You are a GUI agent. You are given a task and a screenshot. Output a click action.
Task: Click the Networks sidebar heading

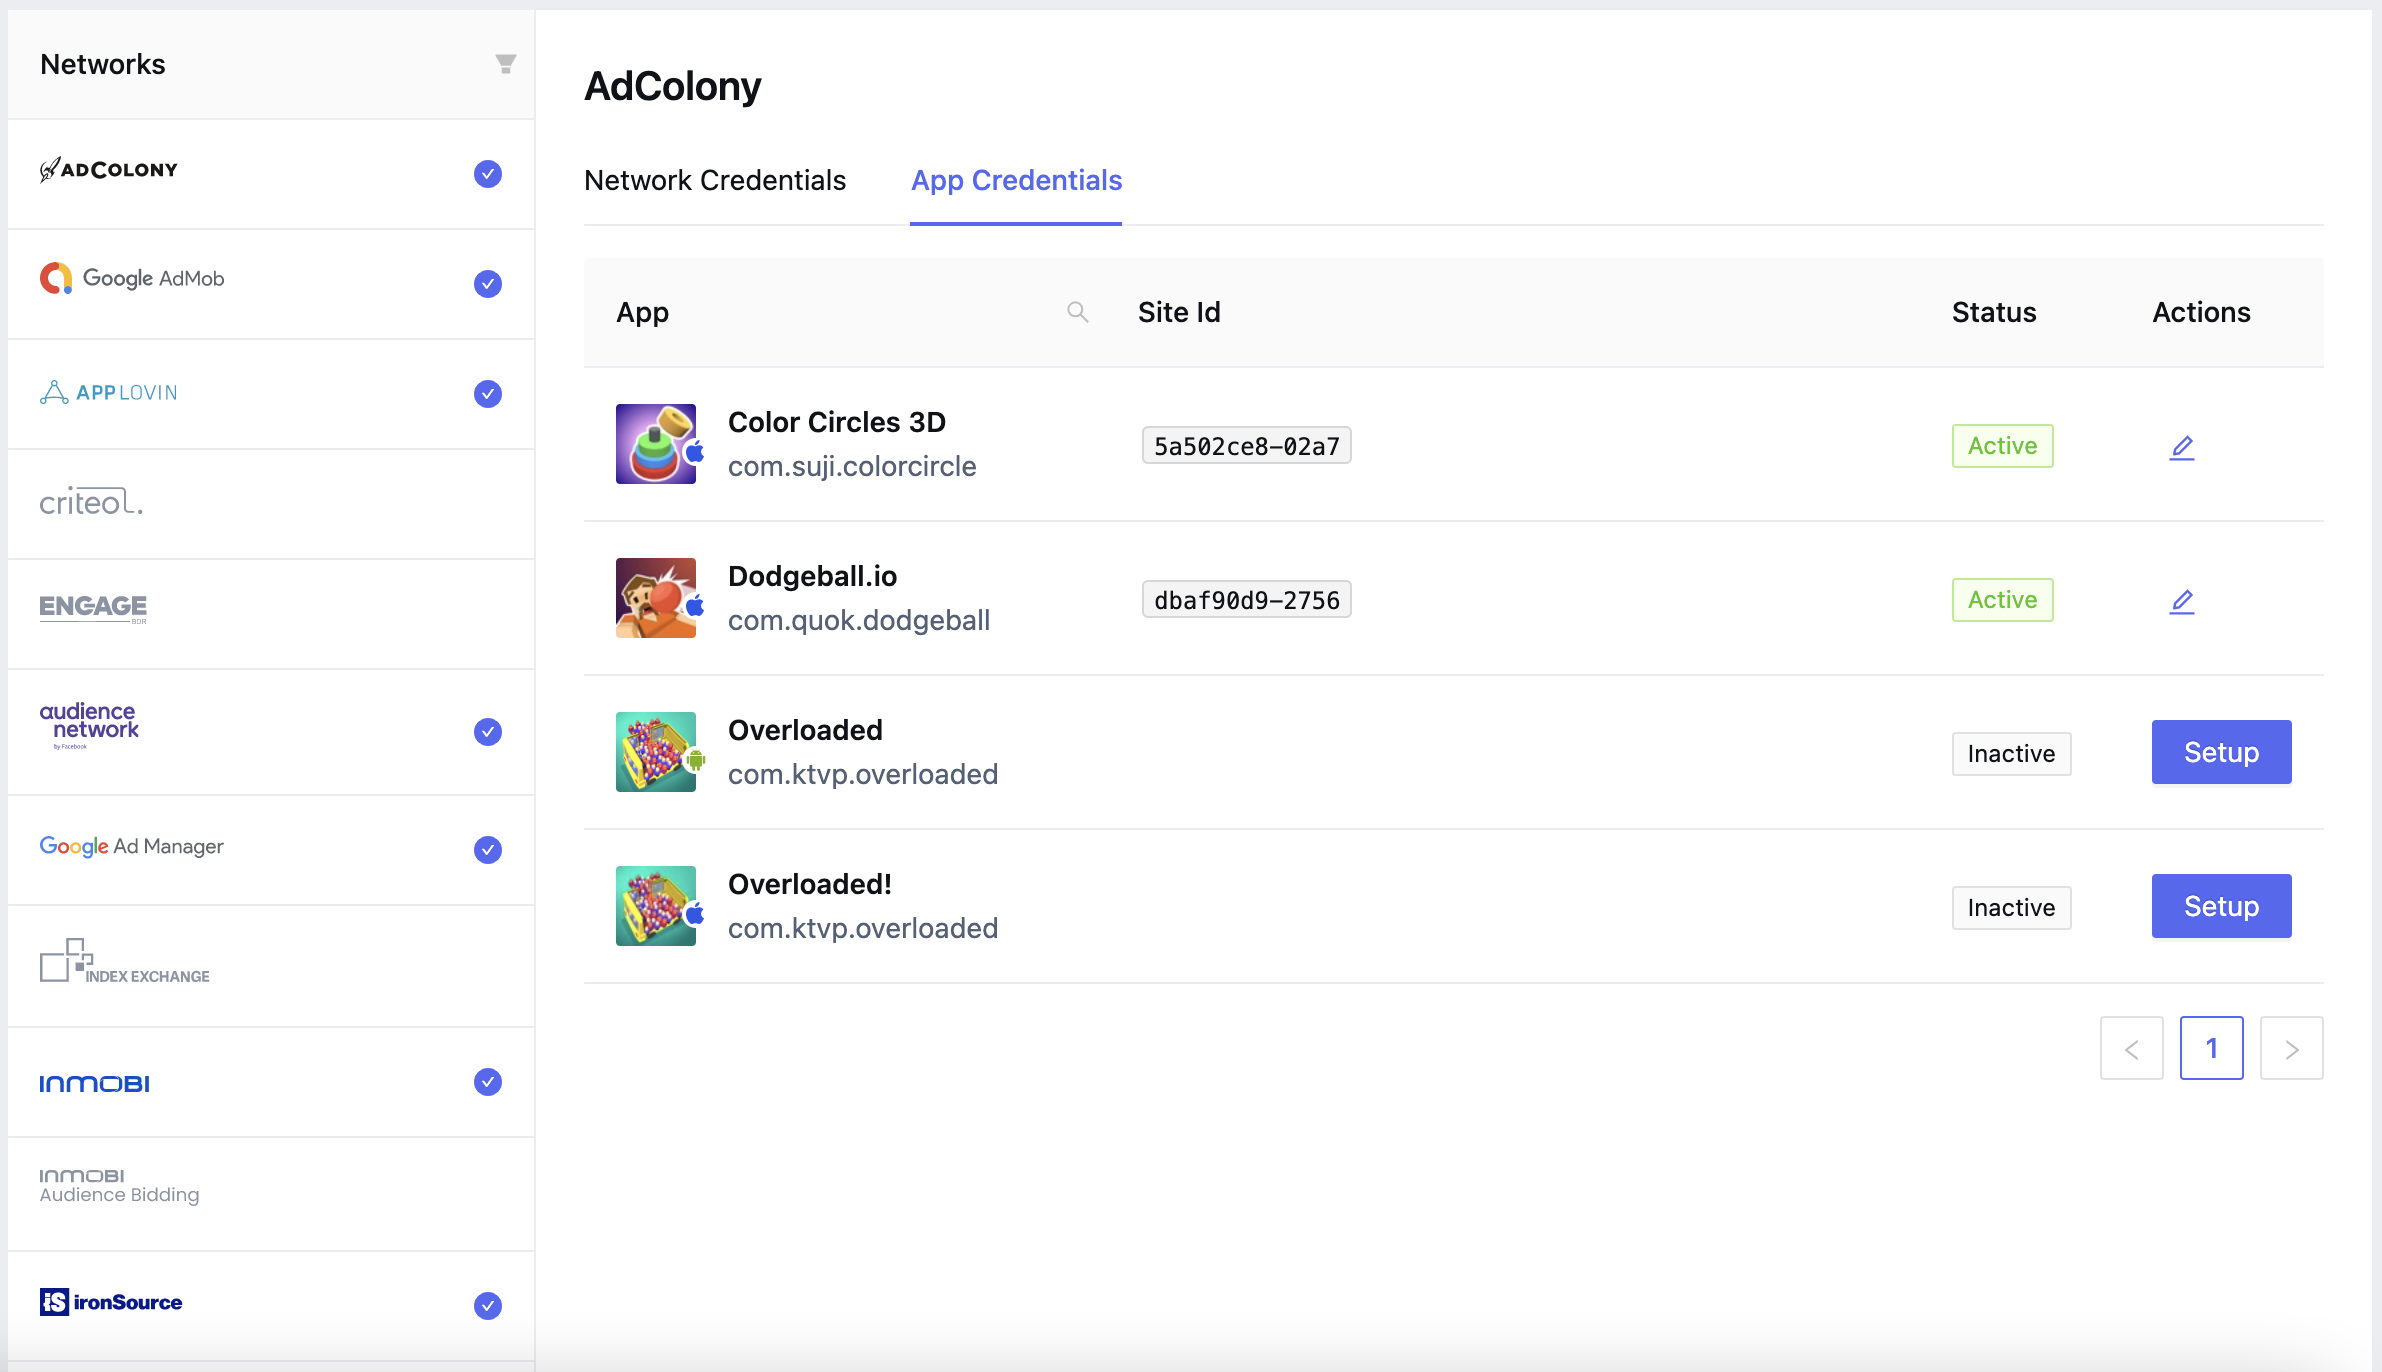(x=103, y=64)
